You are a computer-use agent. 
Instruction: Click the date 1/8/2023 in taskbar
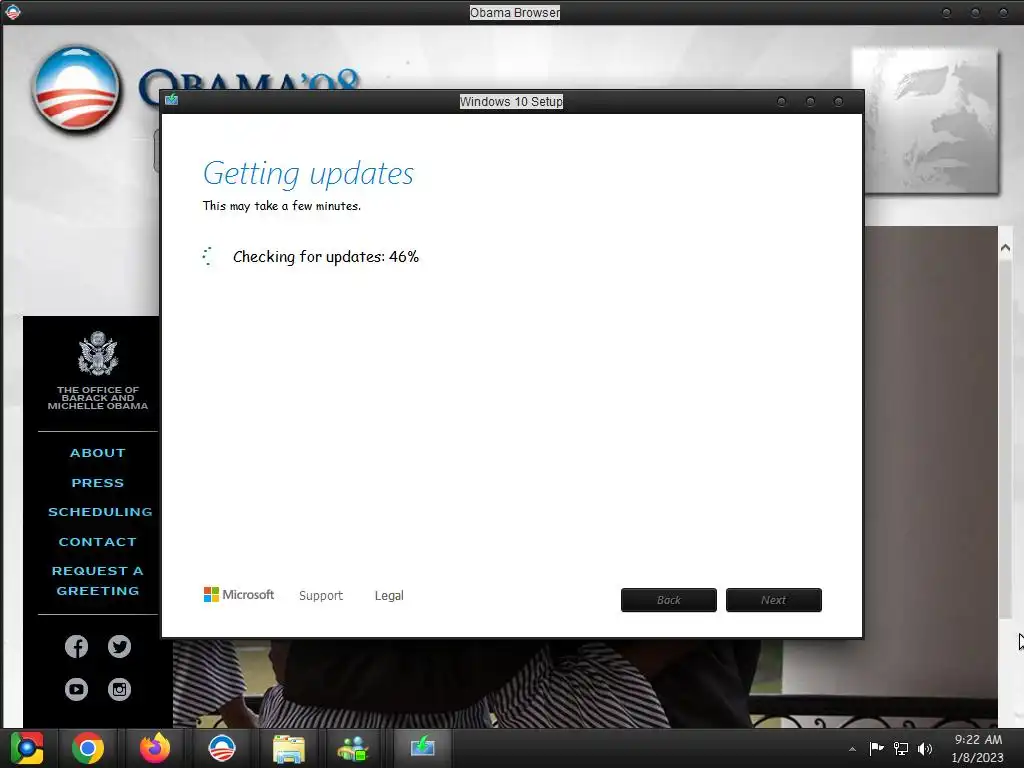click(978, 758)
